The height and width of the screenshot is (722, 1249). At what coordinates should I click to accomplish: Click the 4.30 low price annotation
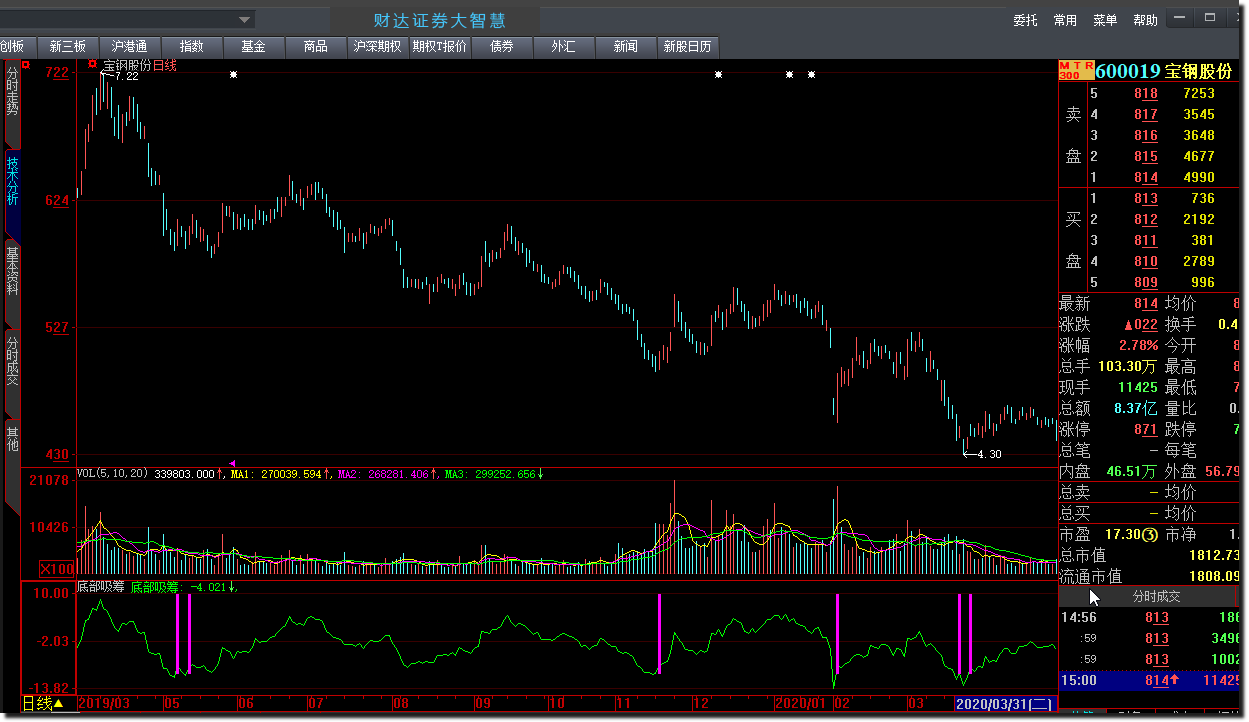[x=989, y=454]
